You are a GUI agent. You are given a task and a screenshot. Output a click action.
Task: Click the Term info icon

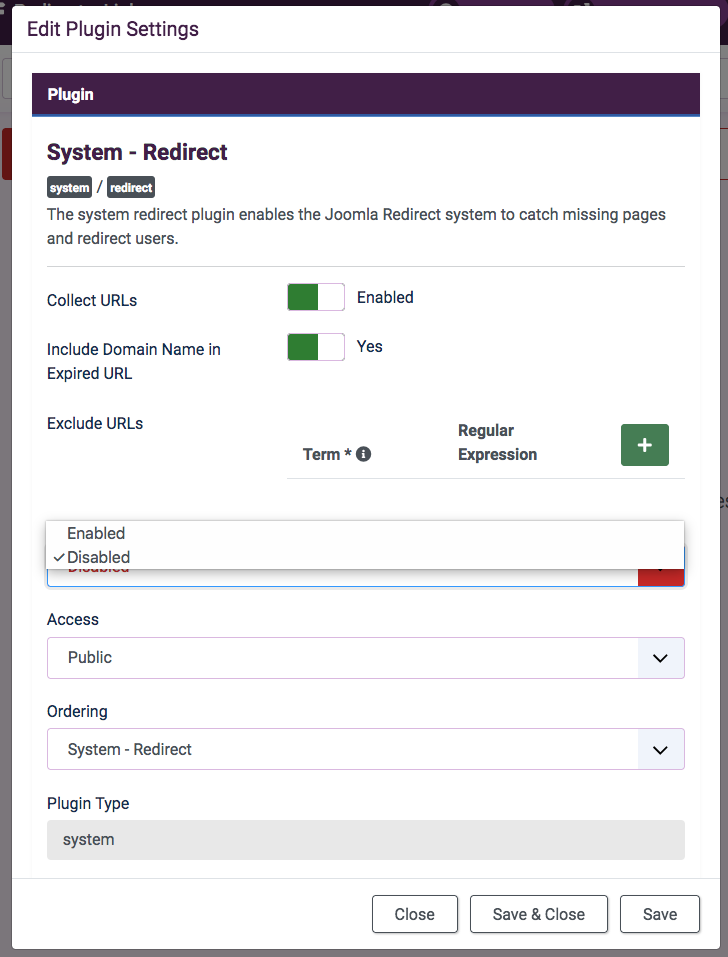pos(363,454)
